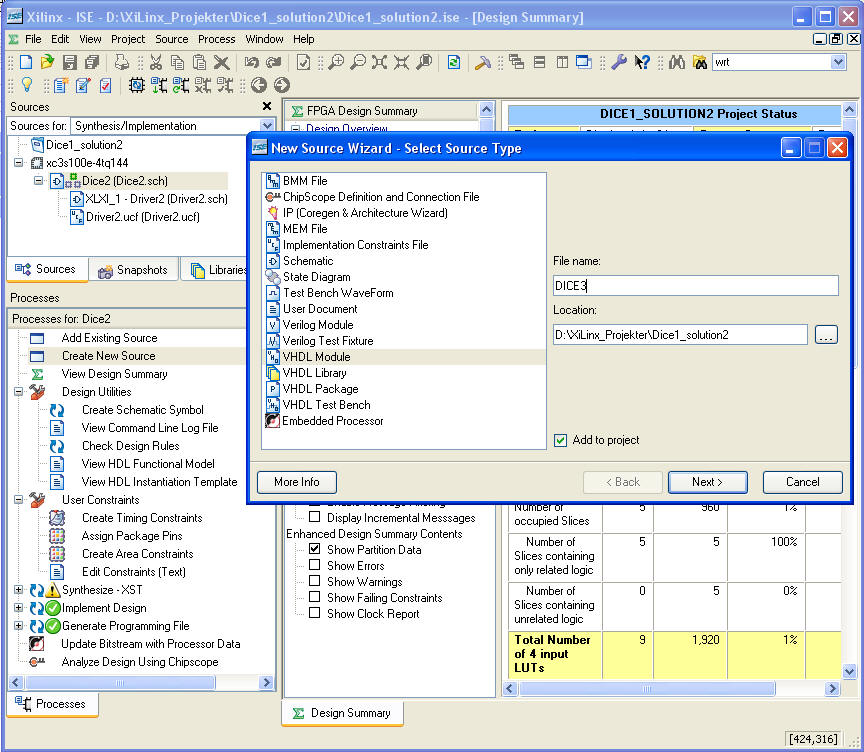Click the File name input field
Image resolution: width=864 pixels, height=752 pixels.
point(695,285)
